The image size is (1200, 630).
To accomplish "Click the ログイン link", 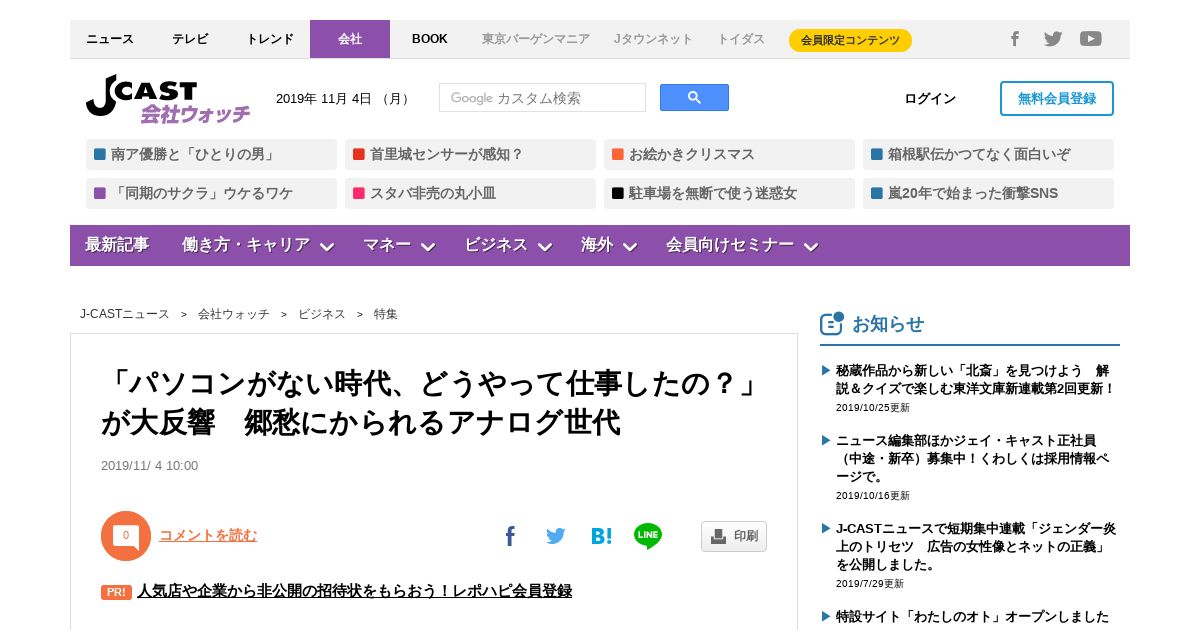I will coord(930,98).
